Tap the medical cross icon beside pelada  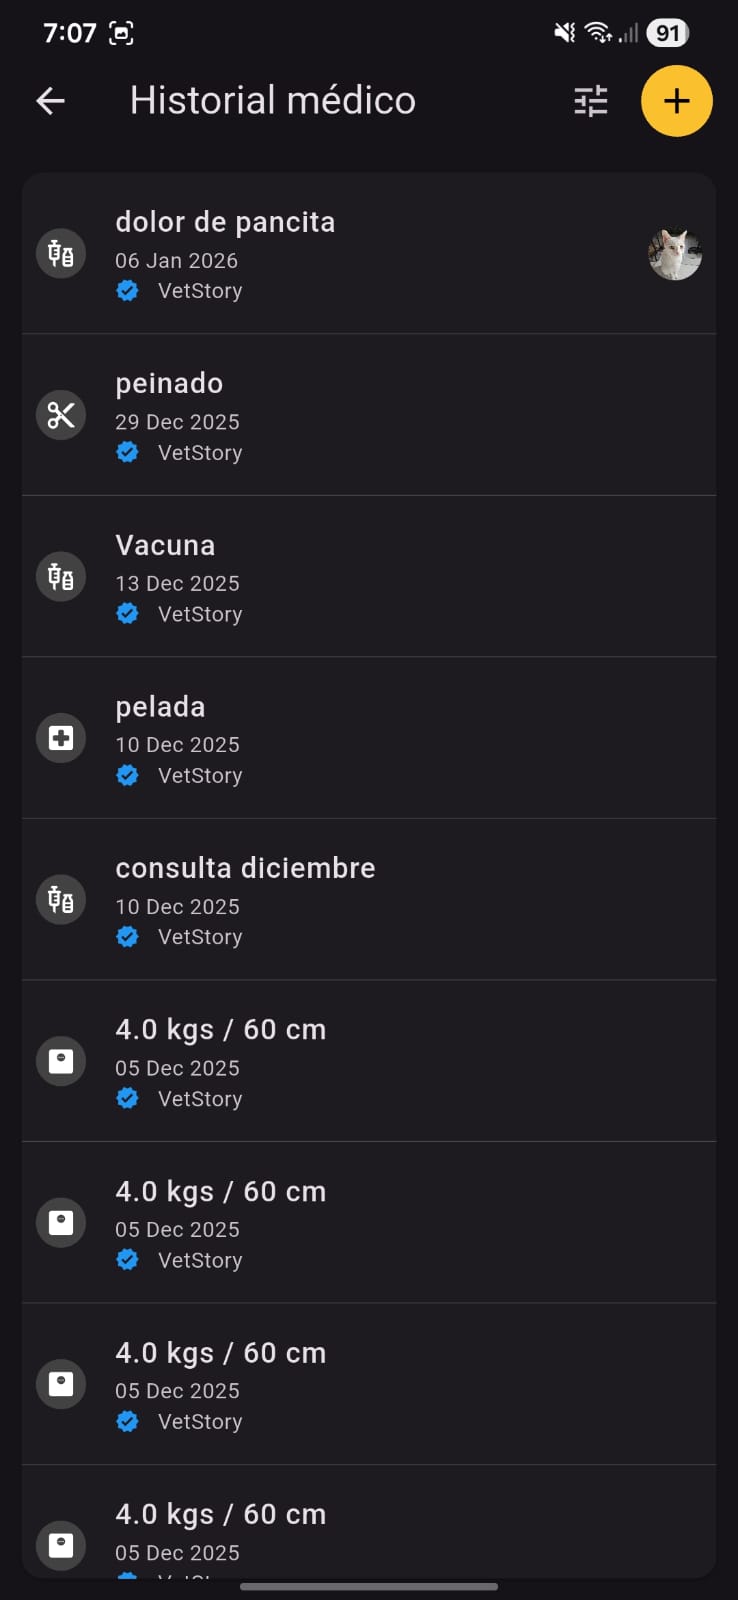(x=61, y=738)
